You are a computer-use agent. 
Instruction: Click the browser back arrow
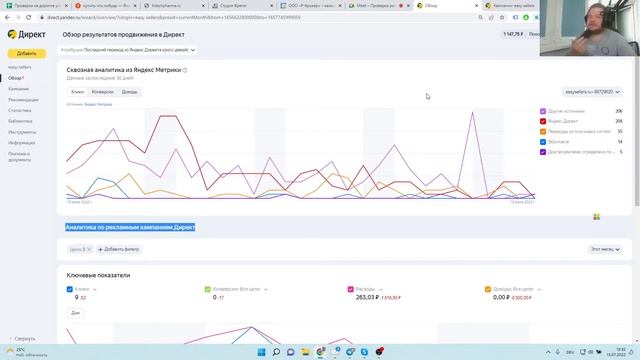click(x=7, y=18)
